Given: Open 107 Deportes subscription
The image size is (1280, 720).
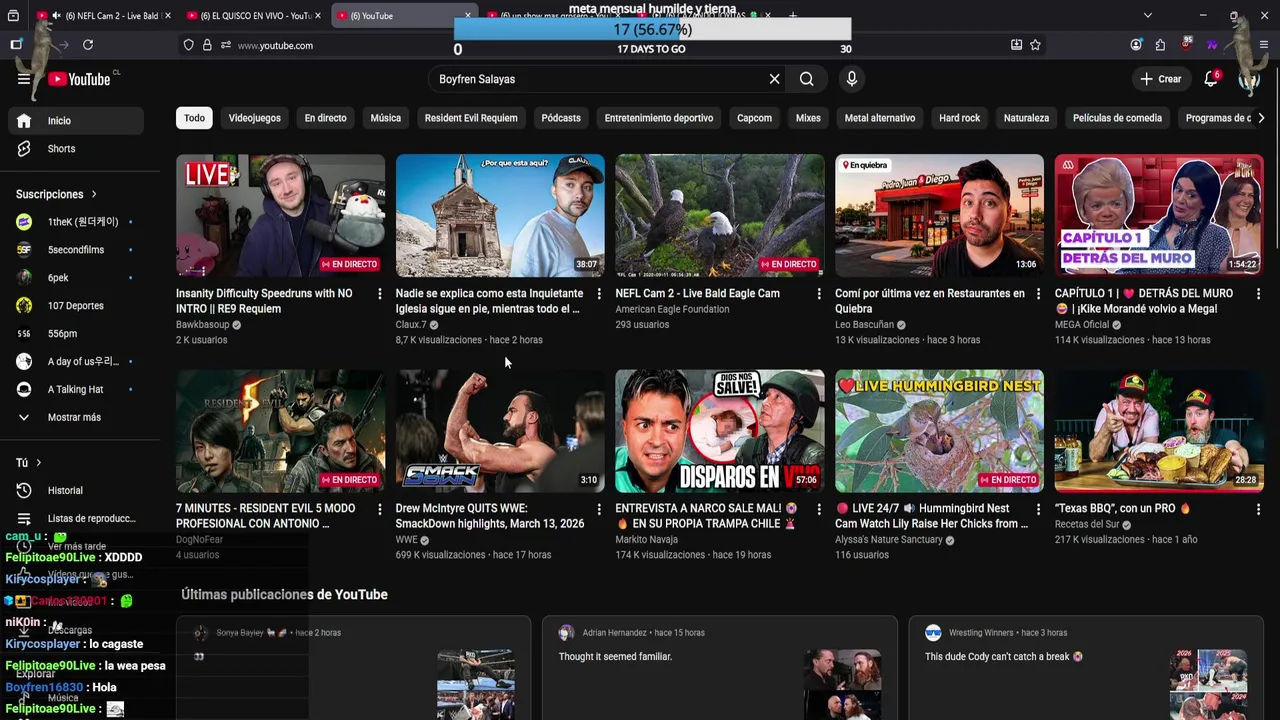Looking at the screenshot, I should point(77,306).
